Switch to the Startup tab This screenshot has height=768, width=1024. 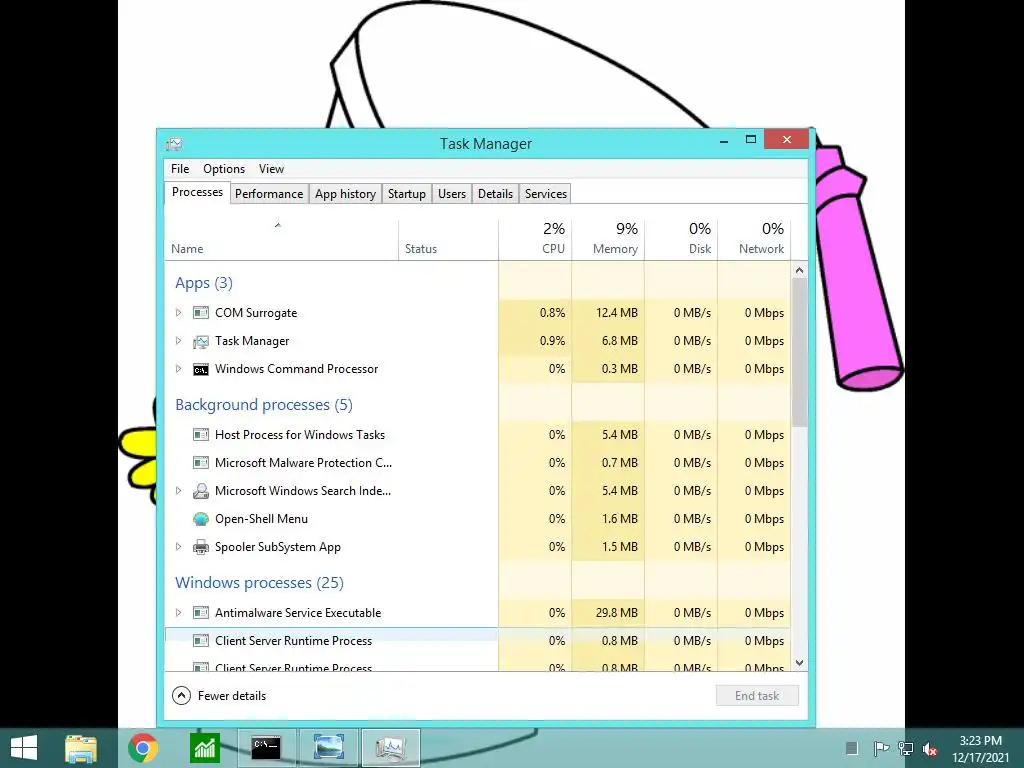pos(407,194)
